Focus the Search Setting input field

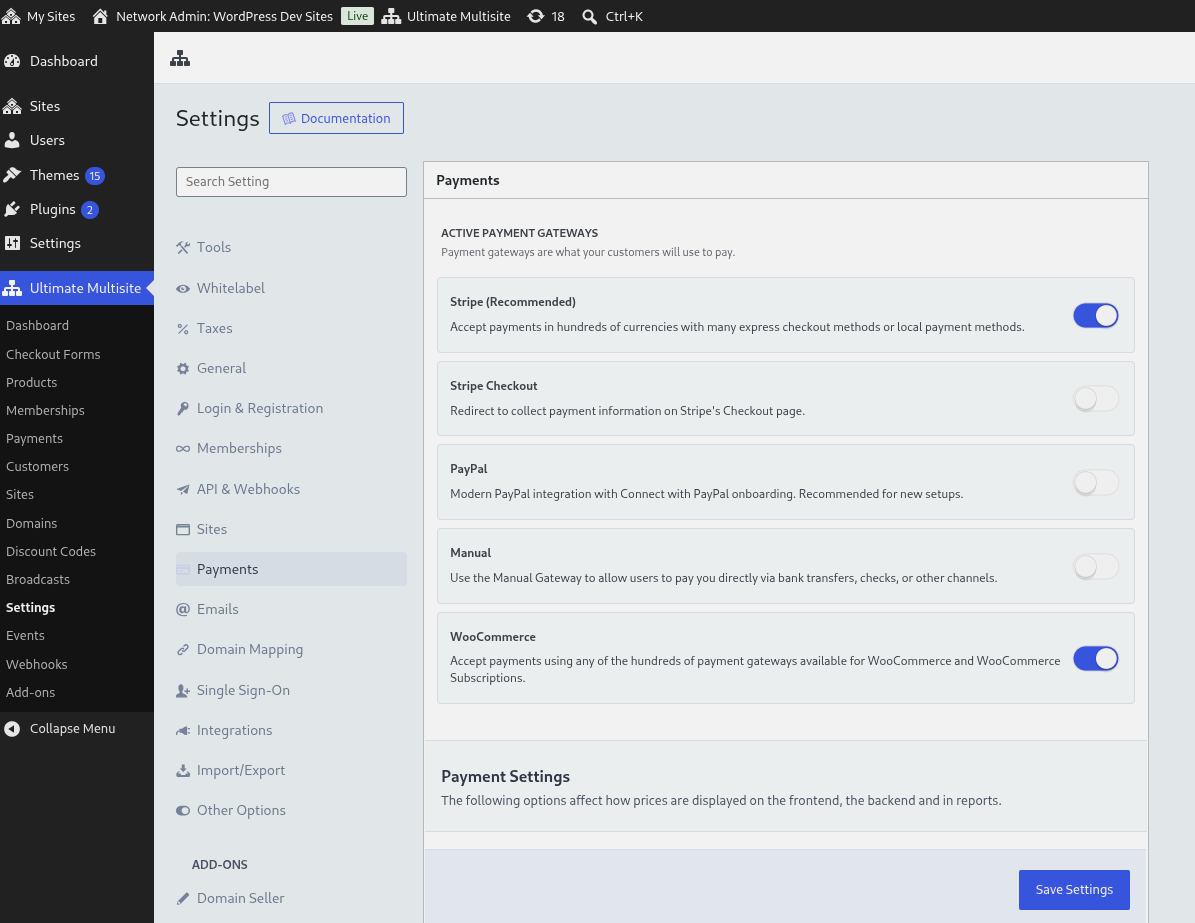(x=291, y=181)
